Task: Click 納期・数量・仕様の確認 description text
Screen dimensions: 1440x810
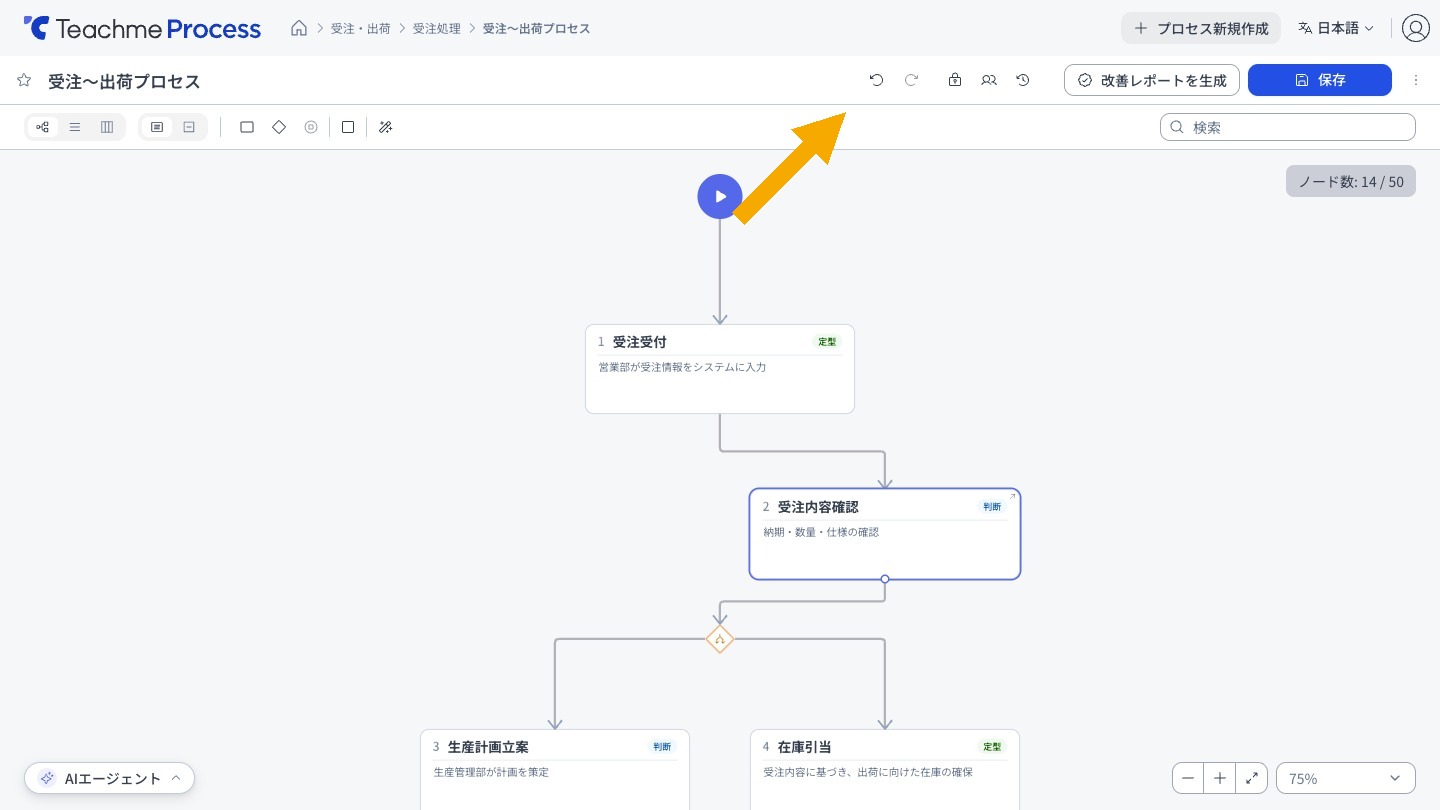Action: click(821, 532)
